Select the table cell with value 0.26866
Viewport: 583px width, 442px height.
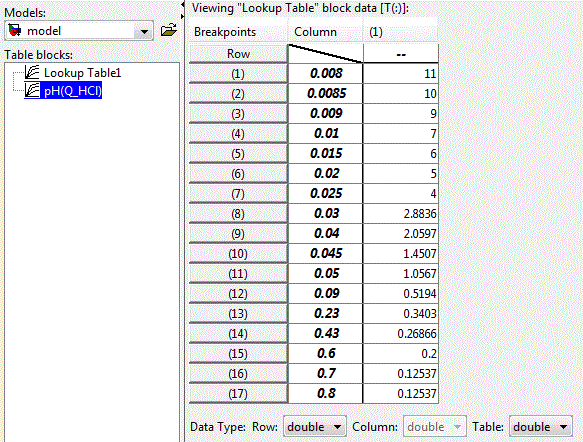click(400, 333)
